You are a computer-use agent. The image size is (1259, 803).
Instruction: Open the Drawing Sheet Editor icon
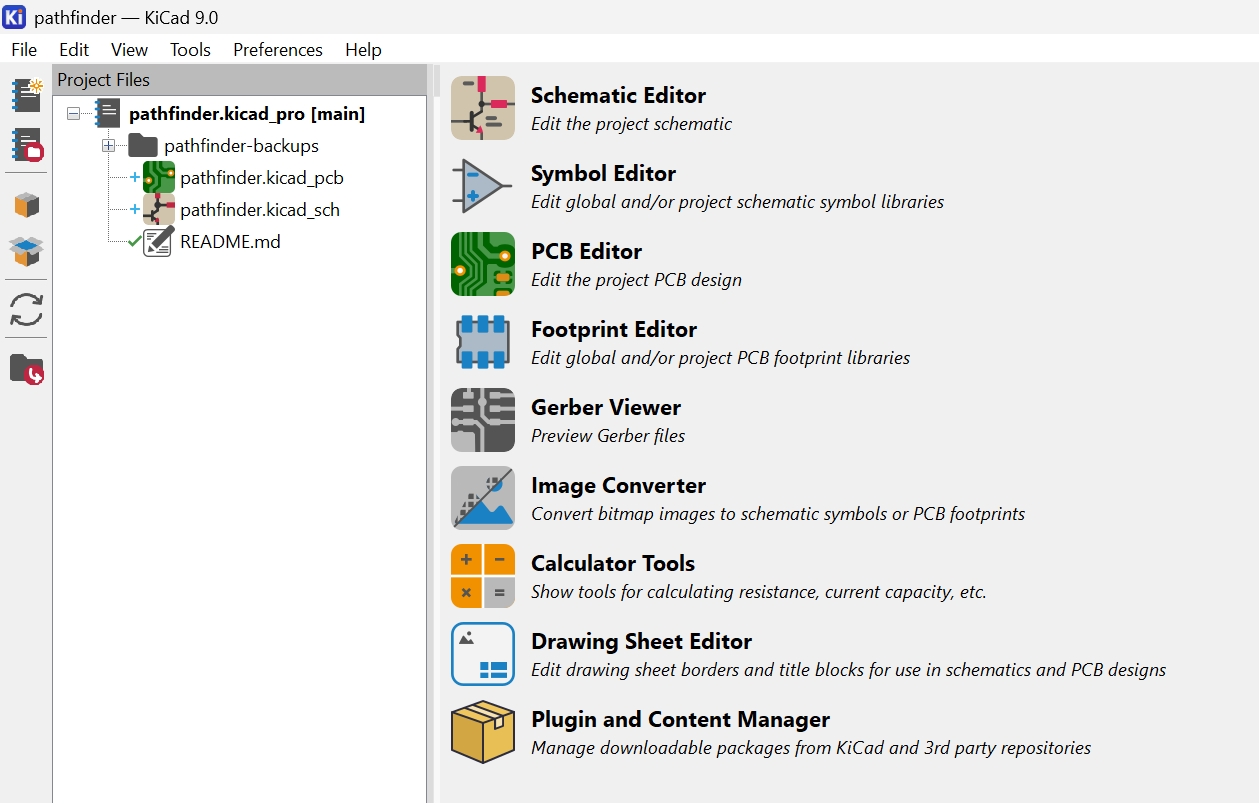483,654
